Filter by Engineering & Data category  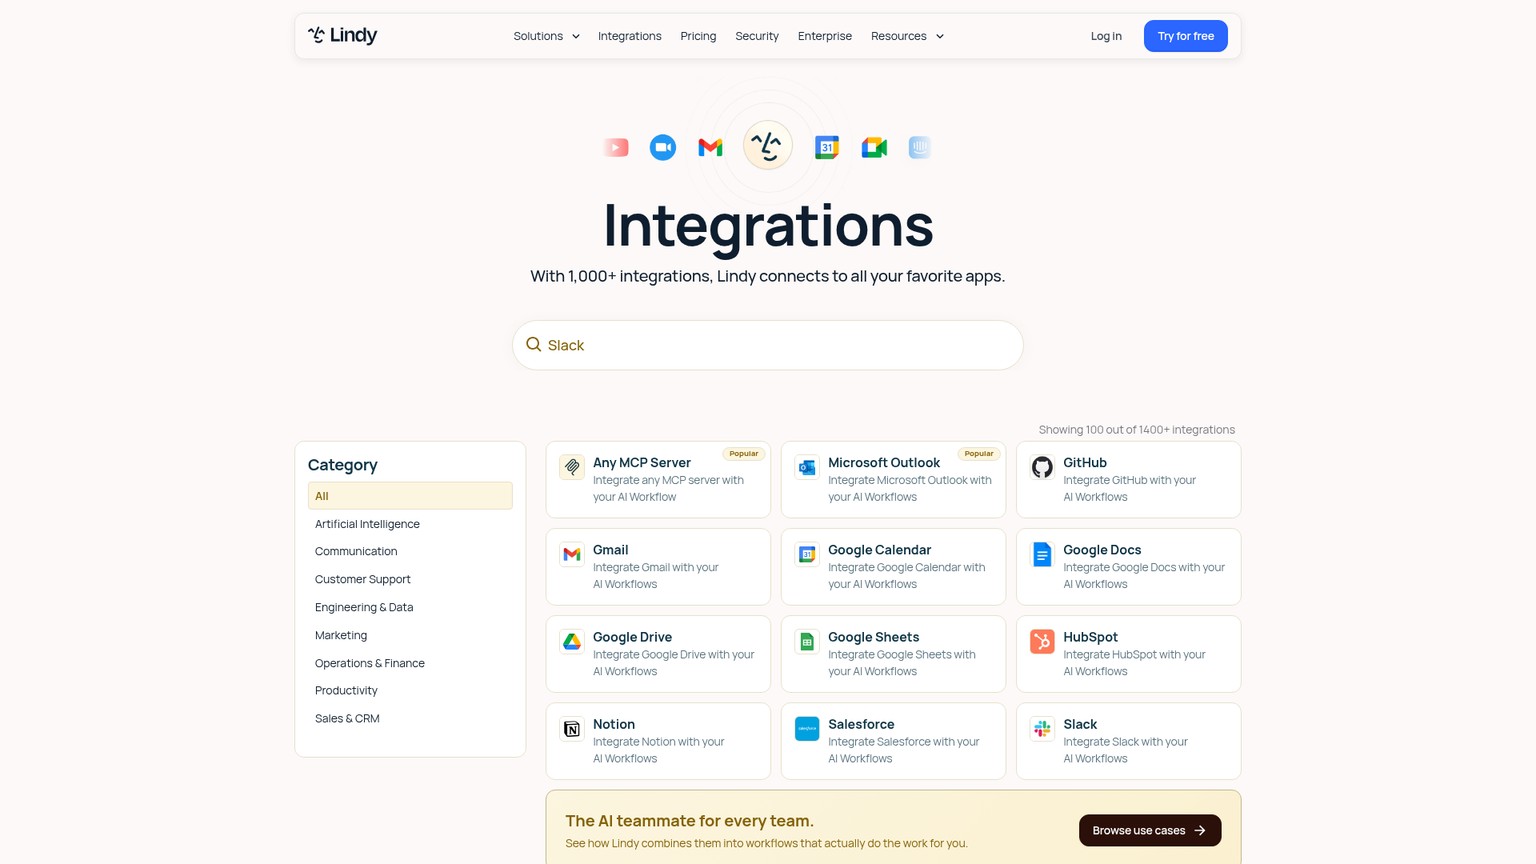[x=364, y=607]
